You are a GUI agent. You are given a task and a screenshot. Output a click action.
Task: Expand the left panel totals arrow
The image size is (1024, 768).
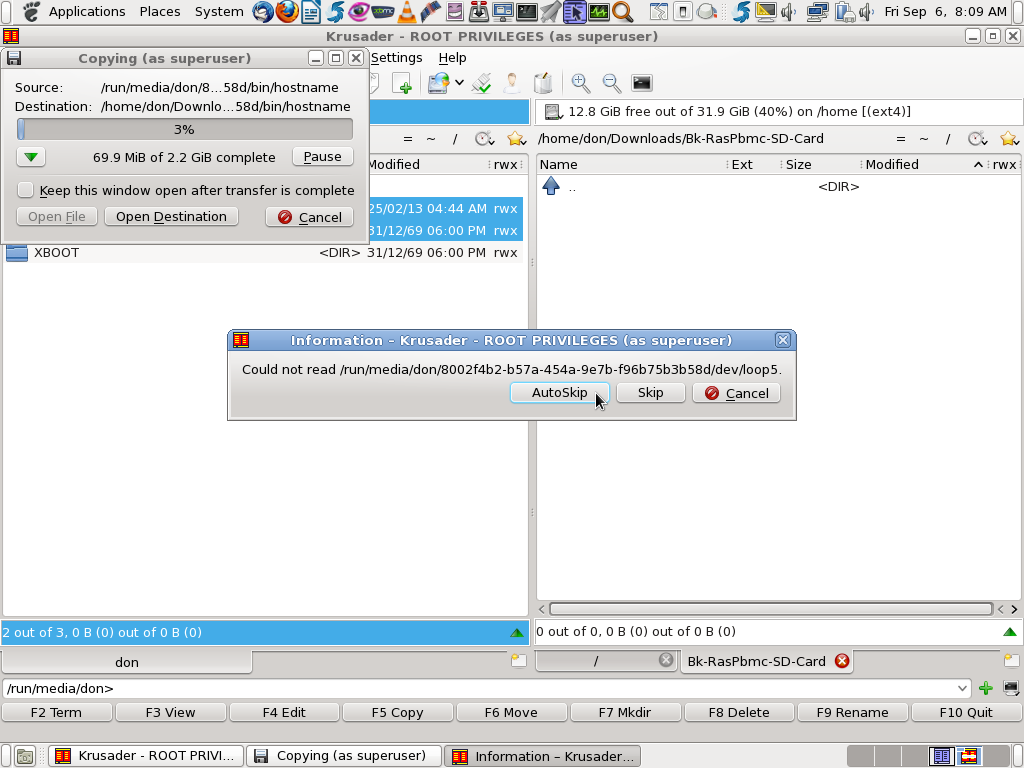[519, 631]
